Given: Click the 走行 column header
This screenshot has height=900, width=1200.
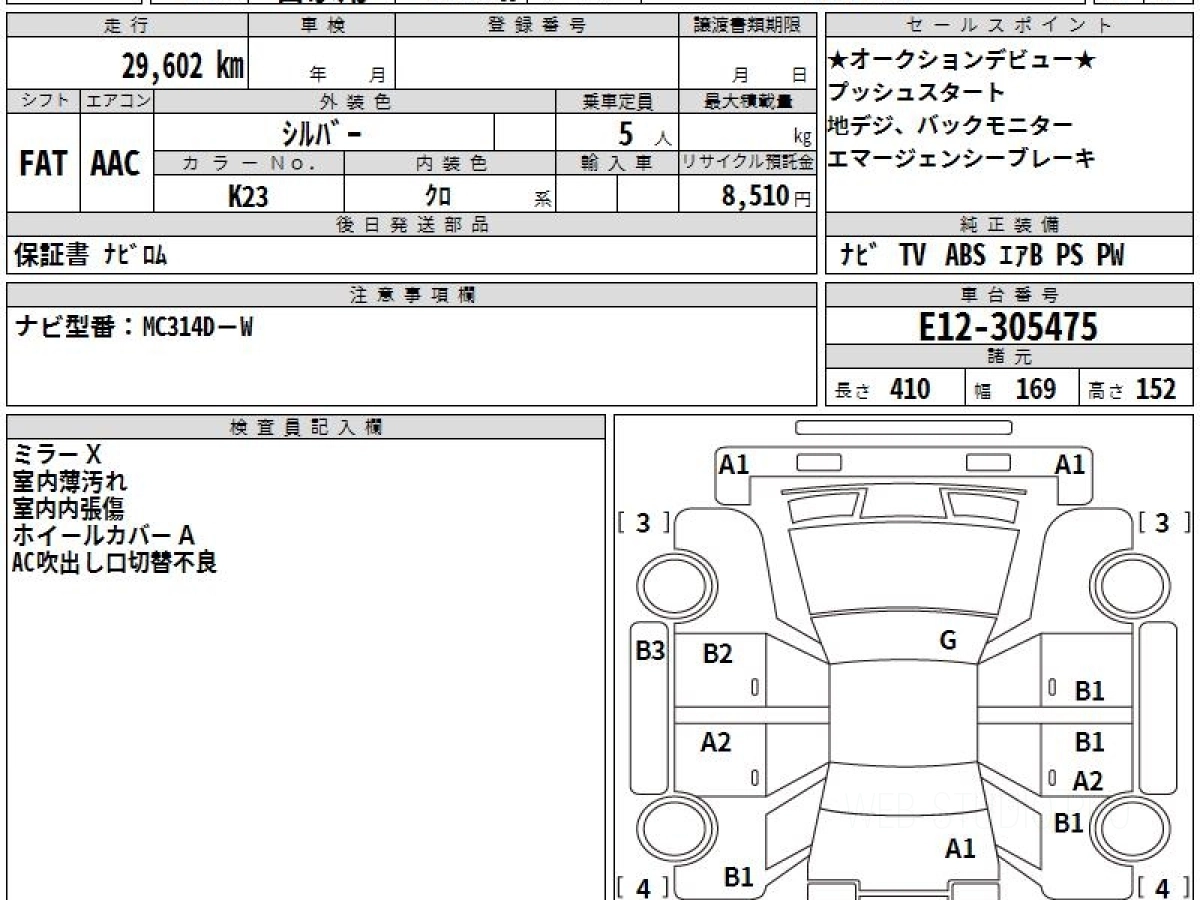Looking at the screenshot, I should tap(126, 26).
